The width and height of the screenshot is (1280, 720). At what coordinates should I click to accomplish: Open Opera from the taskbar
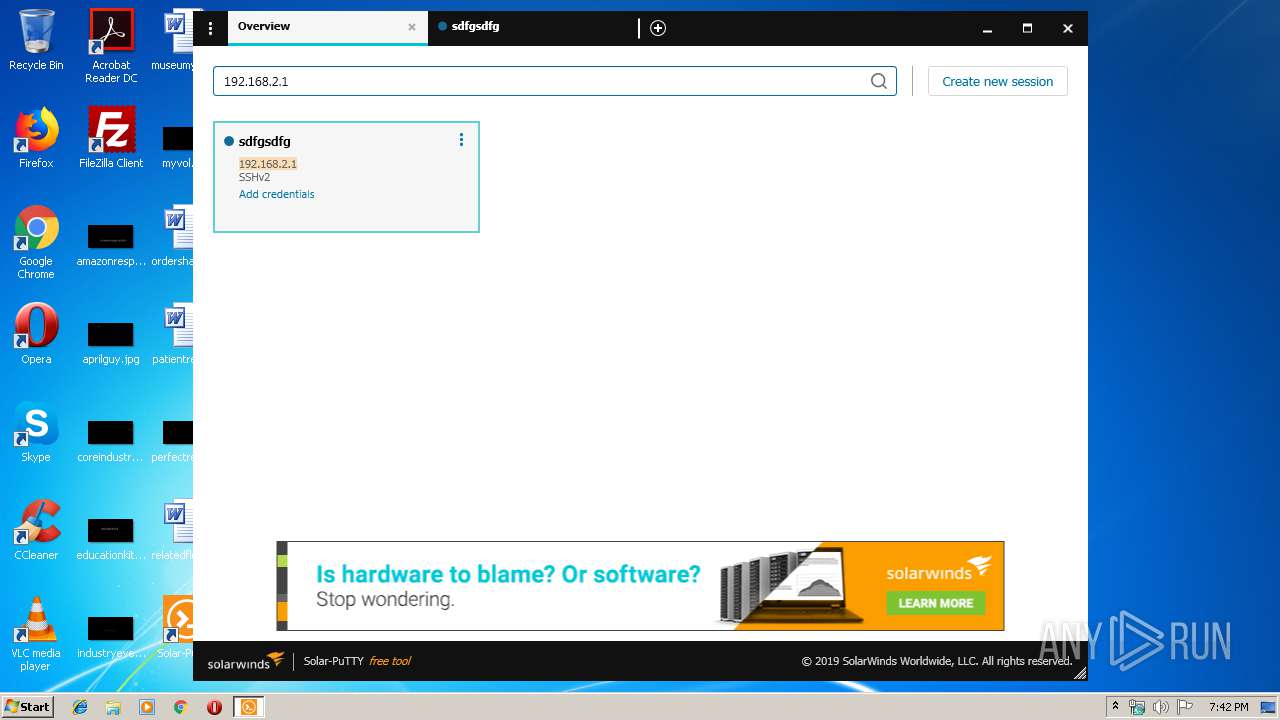tap(214, 707)
